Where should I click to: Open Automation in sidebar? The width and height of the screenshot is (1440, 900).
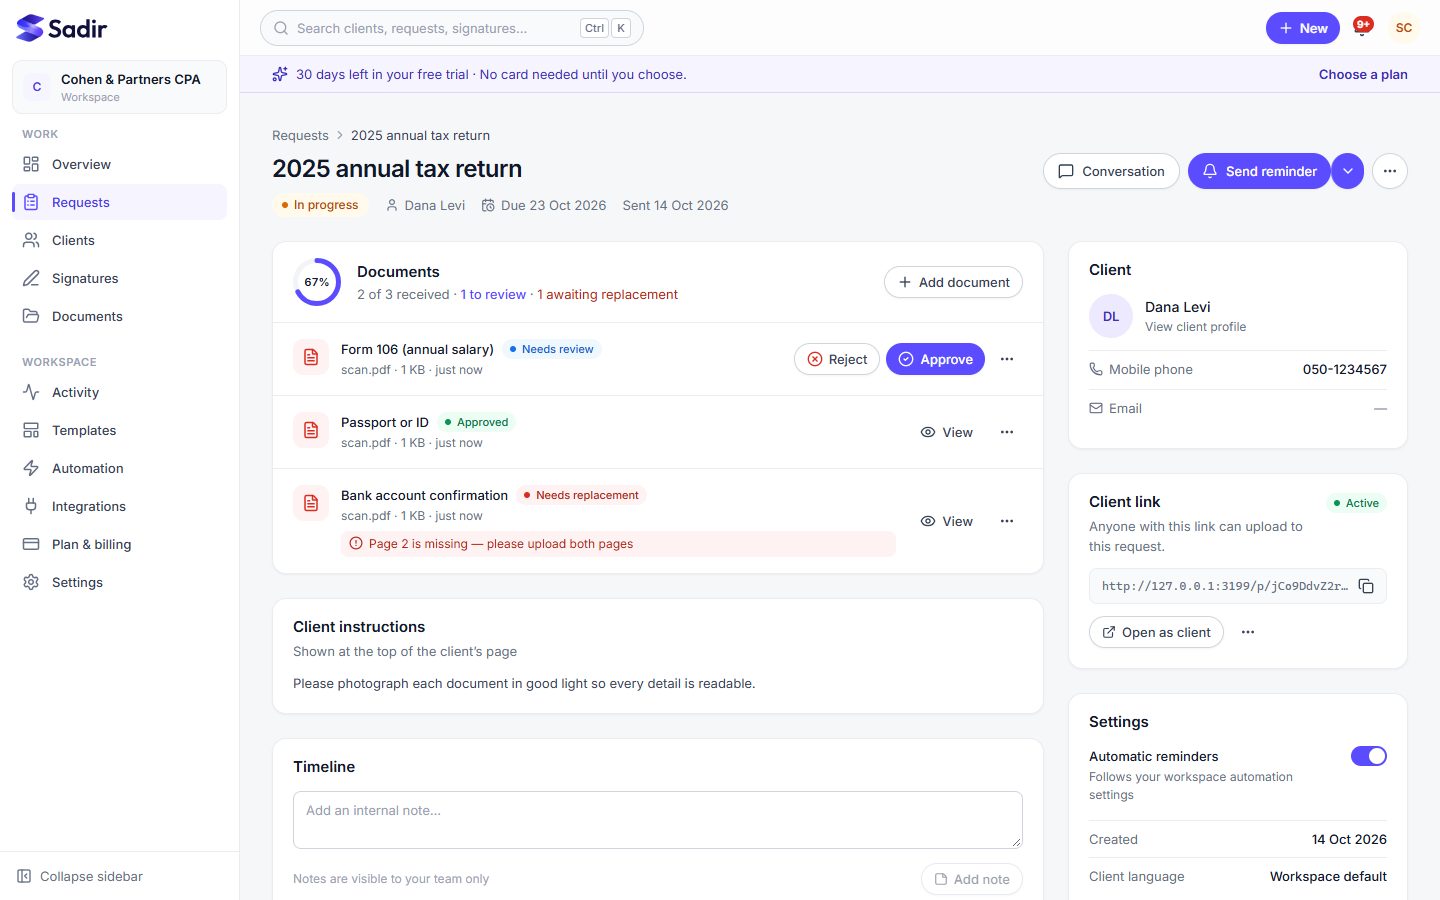[119, 468]
